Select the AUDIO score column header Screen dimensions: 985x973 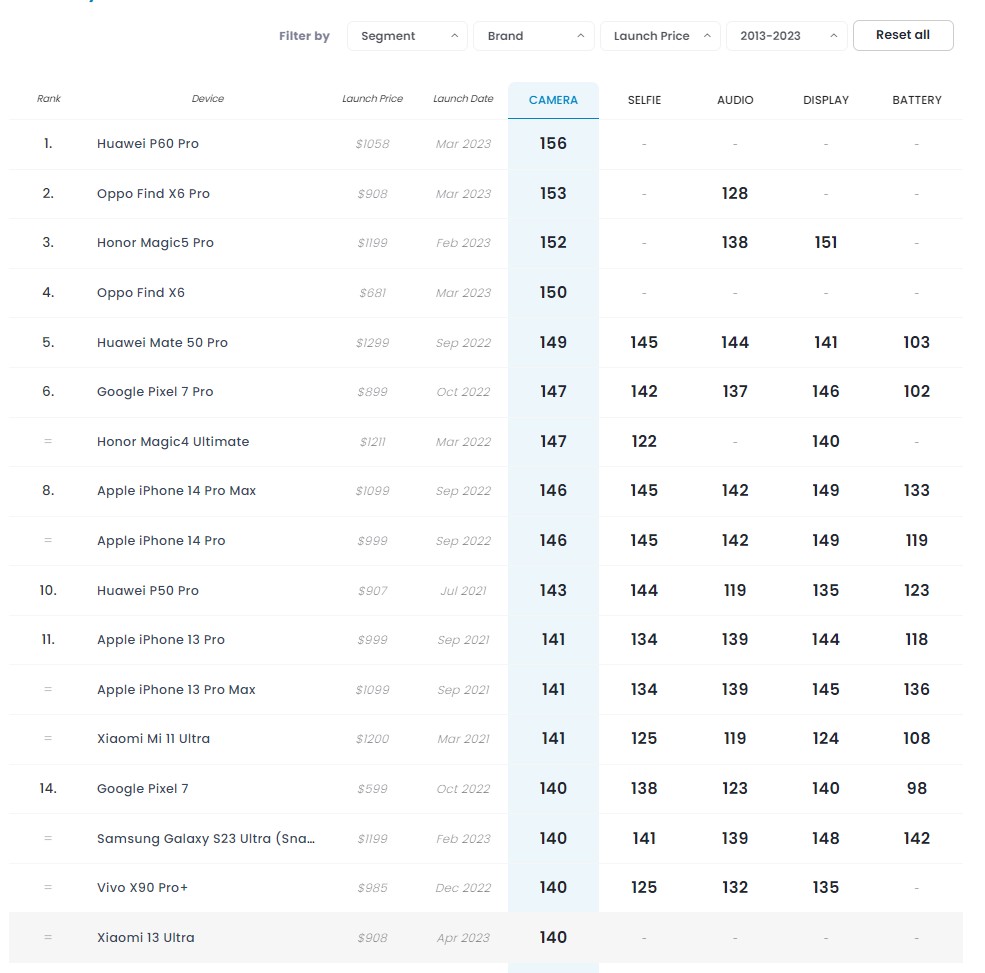coord(734,100)
